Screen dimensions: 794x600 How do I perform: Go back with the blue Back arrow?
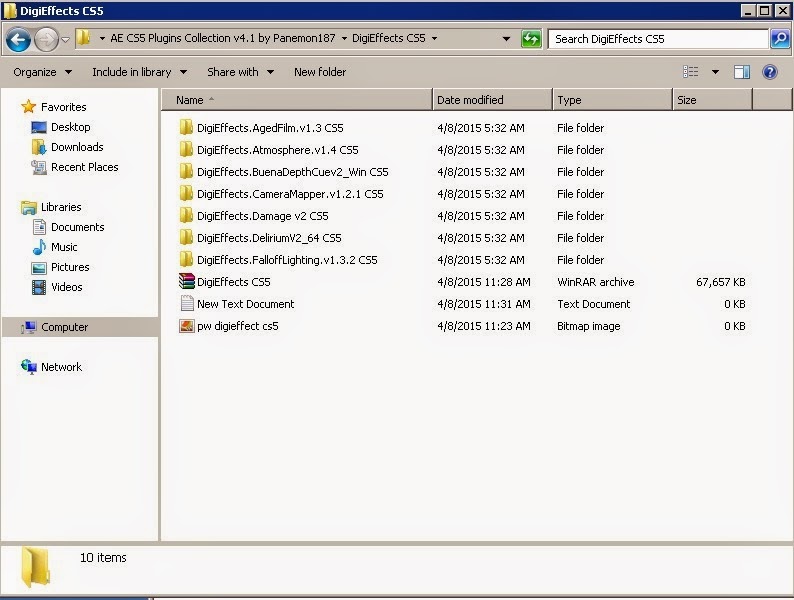coord(18,39)
